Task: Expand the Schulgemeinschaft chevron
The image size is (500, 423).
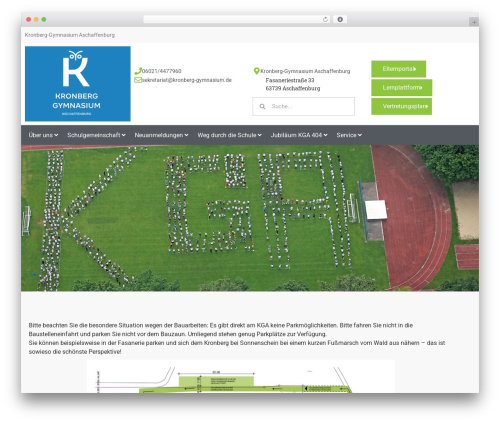Action: (x=124, y=135)
